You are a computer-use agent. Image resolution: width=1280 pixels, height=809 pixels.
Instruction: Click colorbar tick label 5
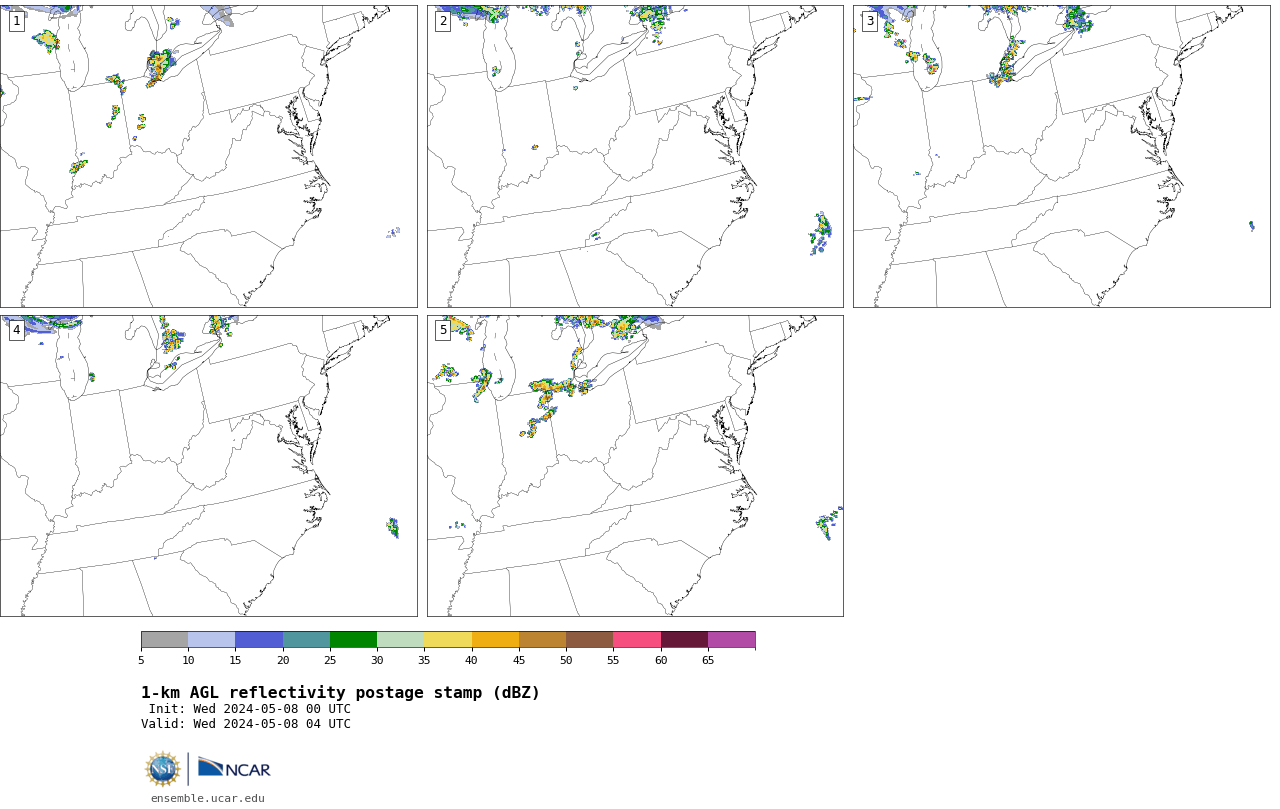[x=141, y=660]
